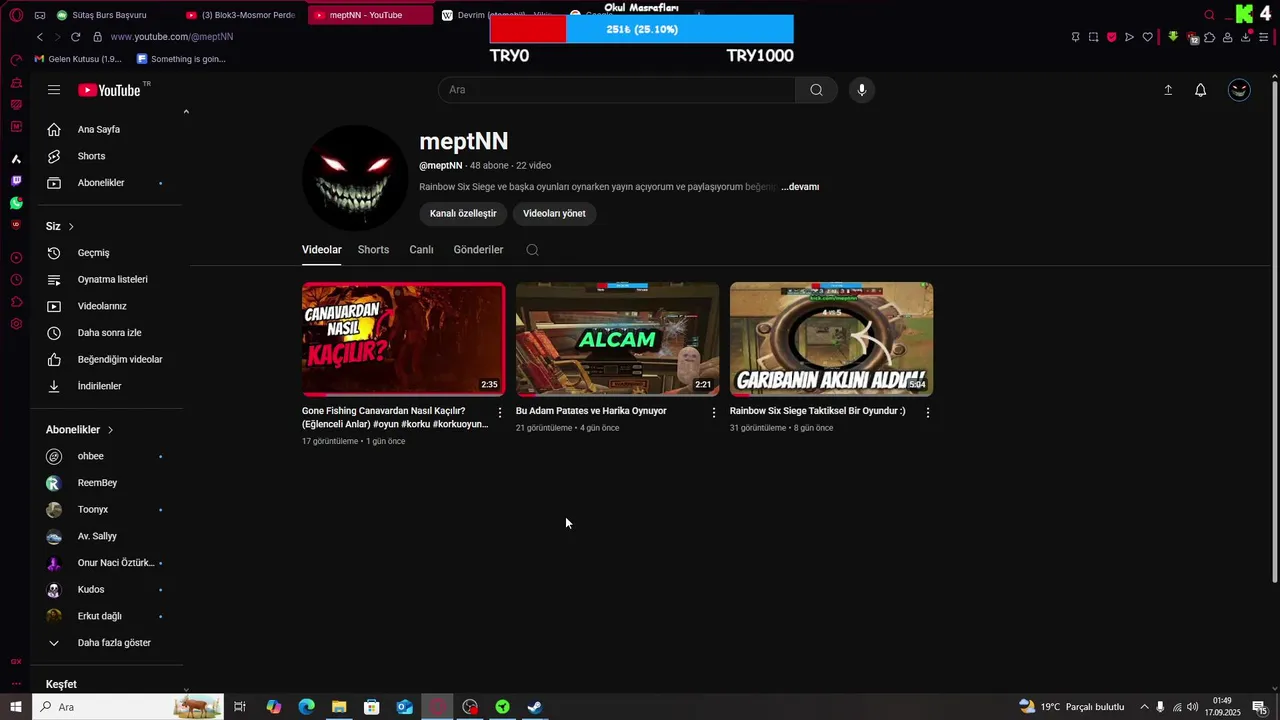This screenshot has height=720, width=1280.
Task: Open YouTube notifications bell
Action: click(x=1201, y=90)
